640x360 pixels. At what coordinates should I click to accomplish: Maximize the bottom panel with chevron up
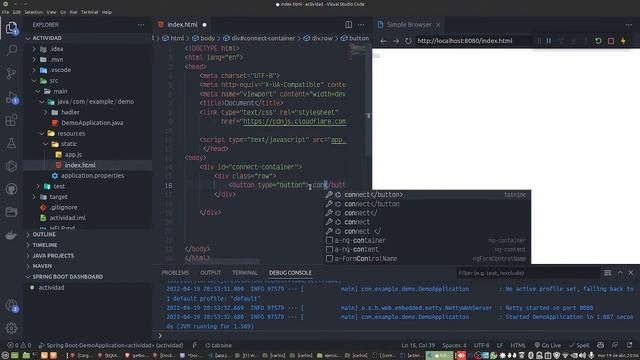point(620,273)
